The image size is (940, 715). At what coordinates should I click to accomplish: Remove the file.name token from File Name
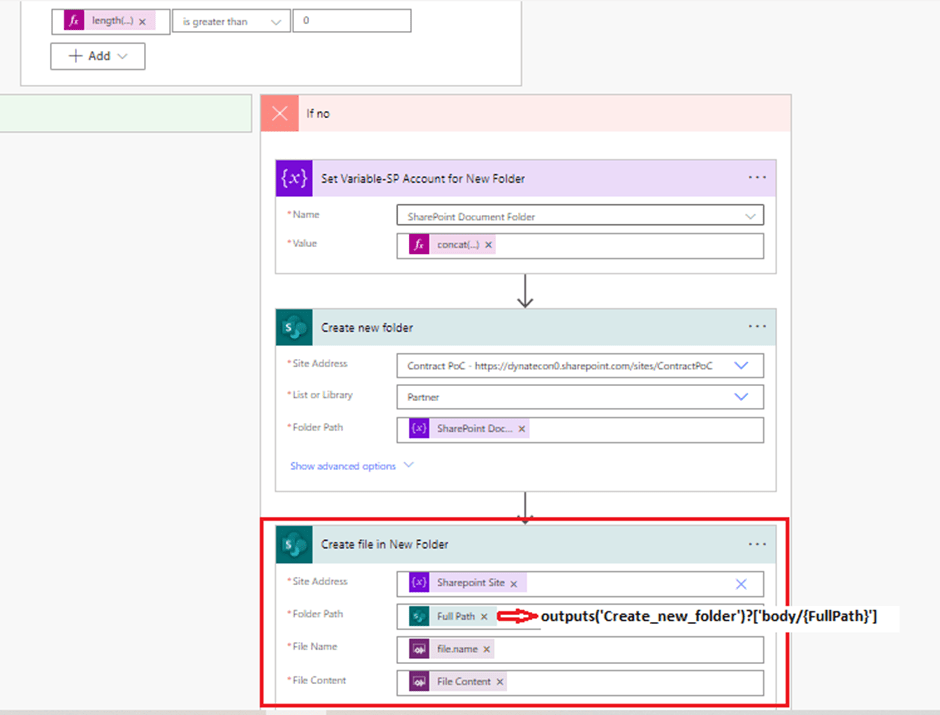pos(487,650)
